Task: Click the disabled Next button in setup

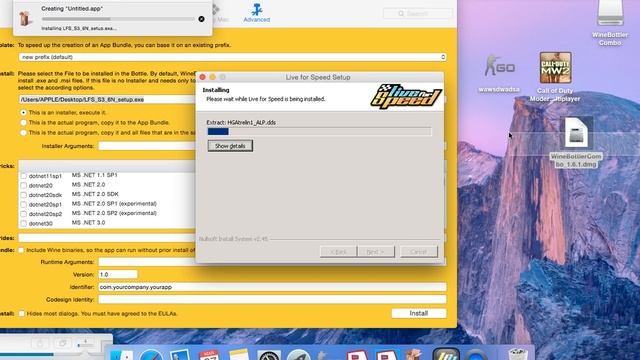Action: 376,251
